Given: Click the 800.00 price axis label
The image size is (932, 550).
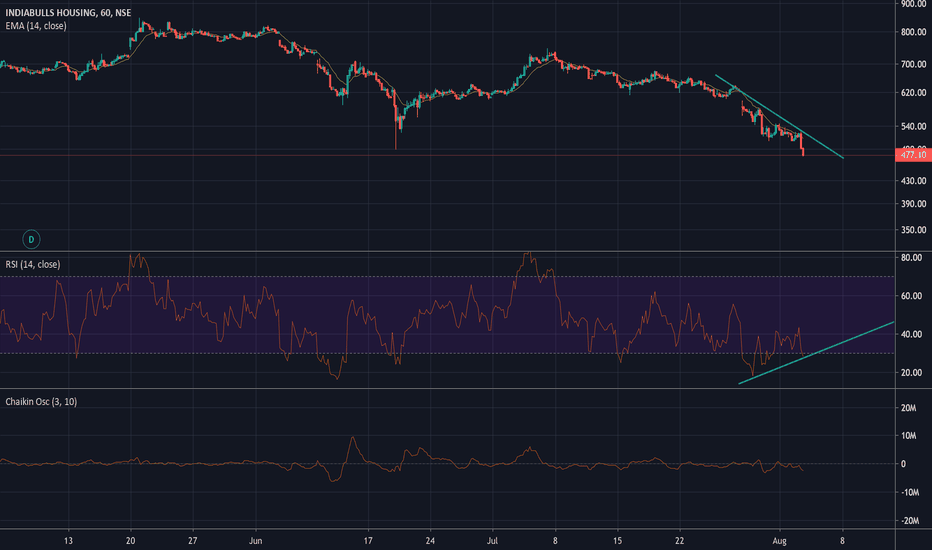Looking at the screenshot, I should pyautogui.click(x=914, y=32).
